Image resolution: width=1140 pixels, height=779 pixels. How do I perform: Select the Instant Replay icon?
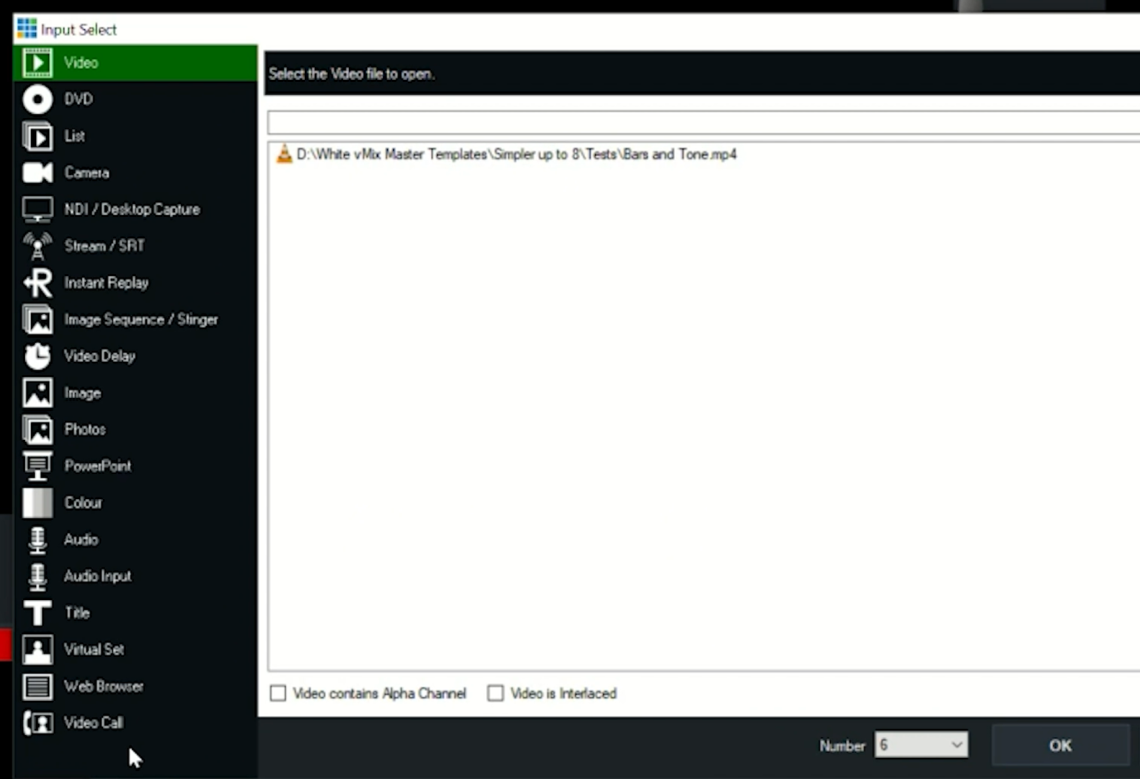(x=37, y=283)
